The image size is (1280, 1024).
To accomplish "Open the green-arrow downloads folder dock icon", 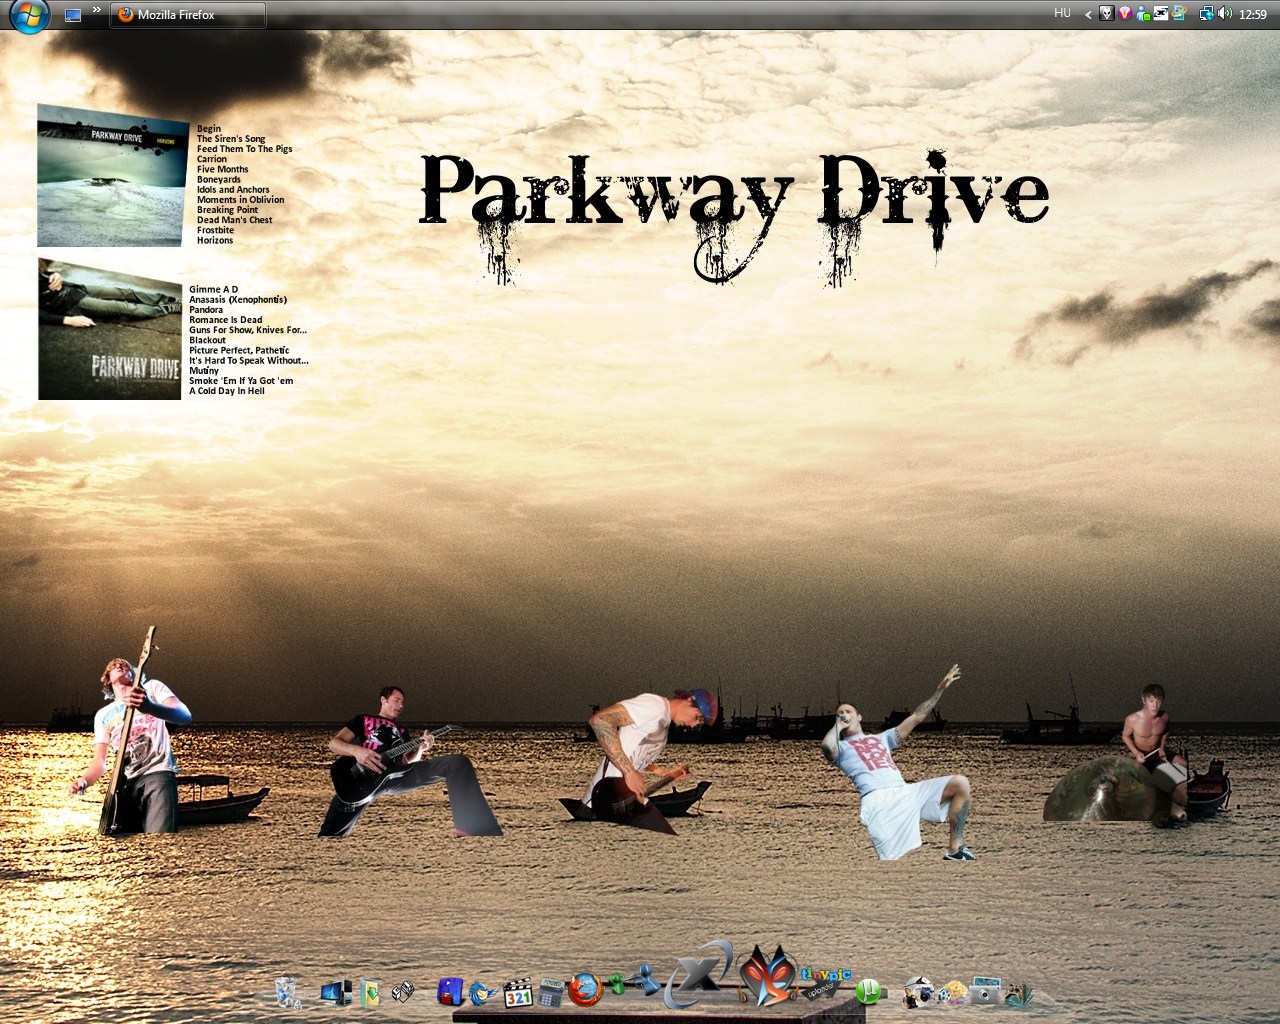I will click(370, 992).
